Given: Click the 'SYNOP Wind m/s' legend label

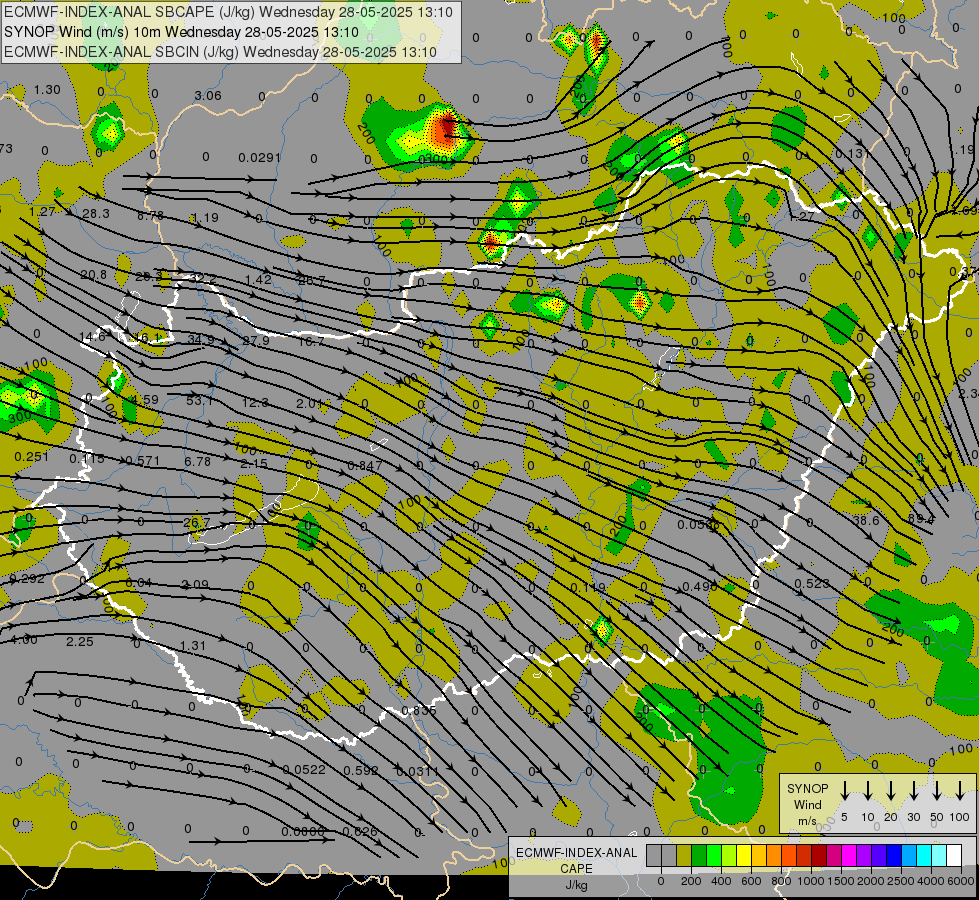Looking at the screenshot, I should 807,805.
